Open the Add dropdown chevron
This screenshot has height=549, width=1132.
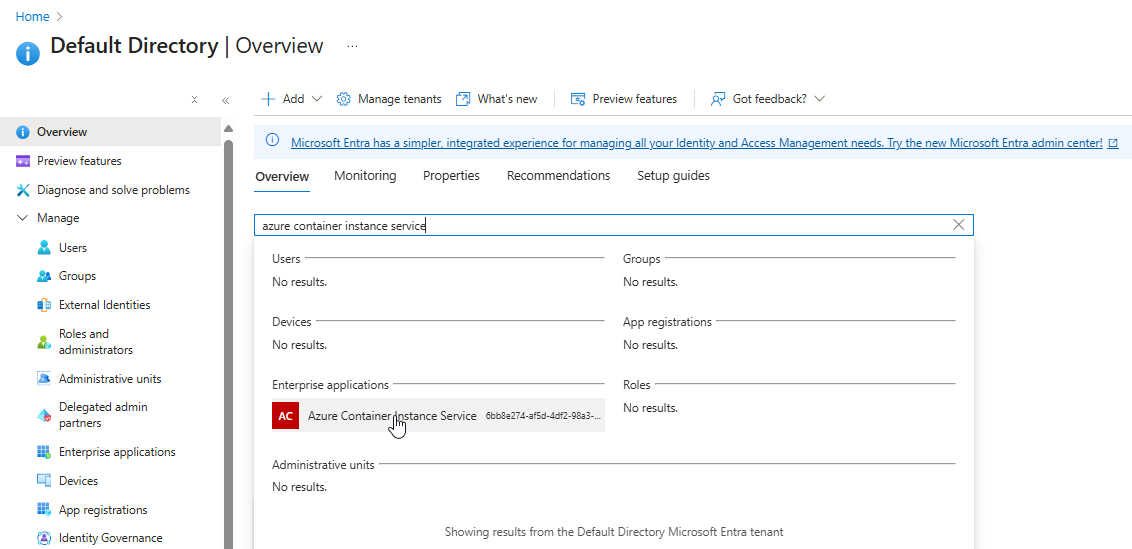coord(315,99)
